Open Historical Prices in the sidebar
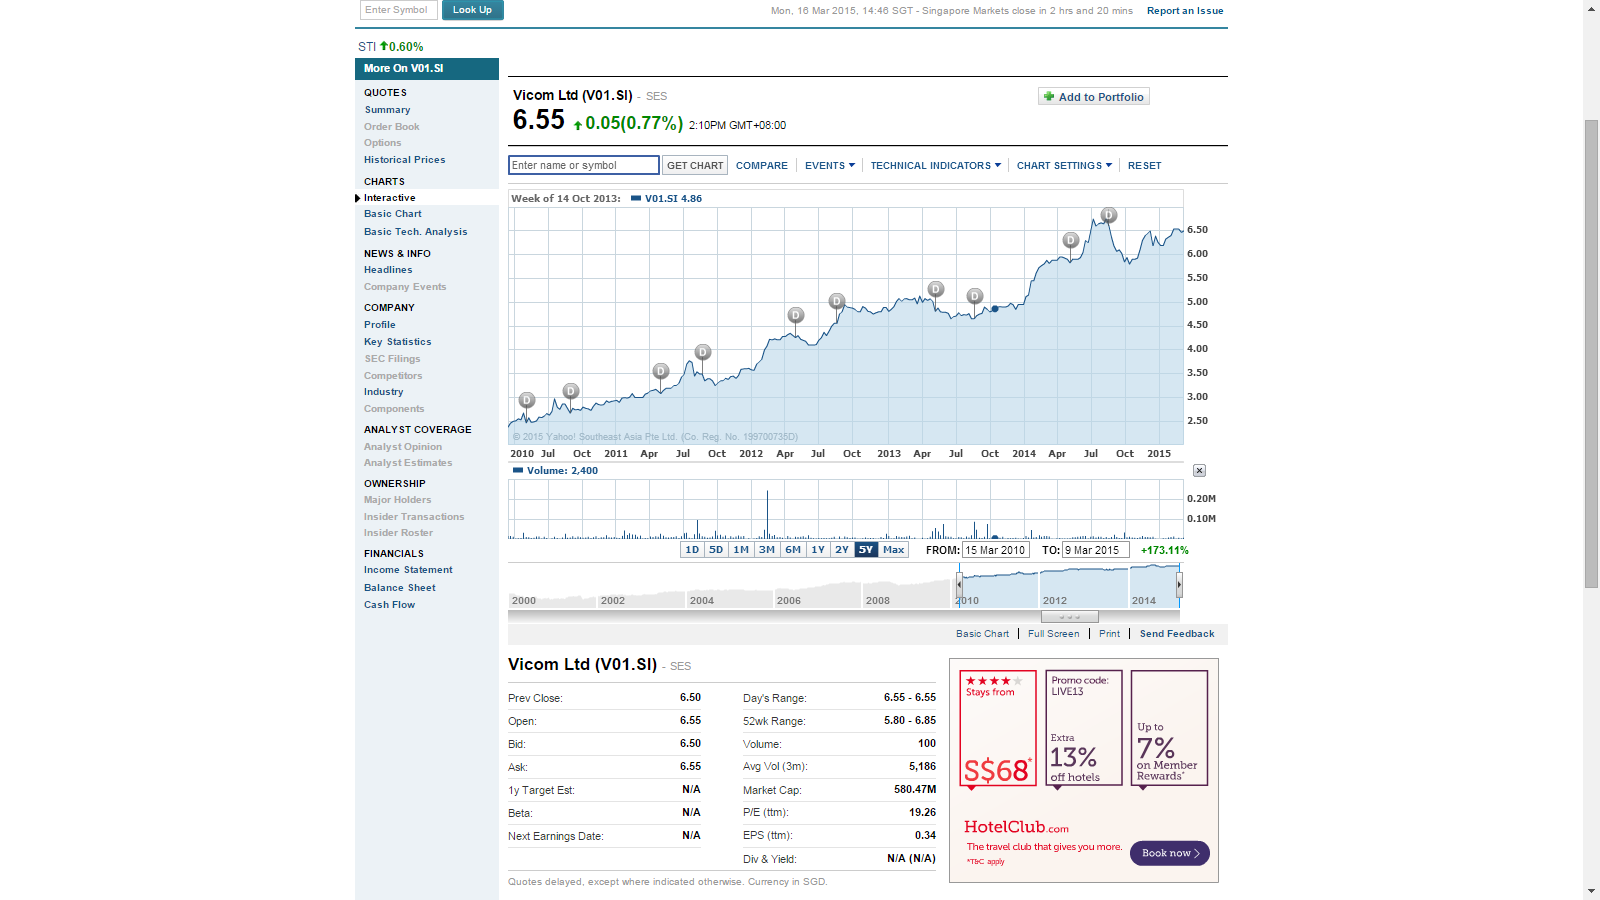 405,160
